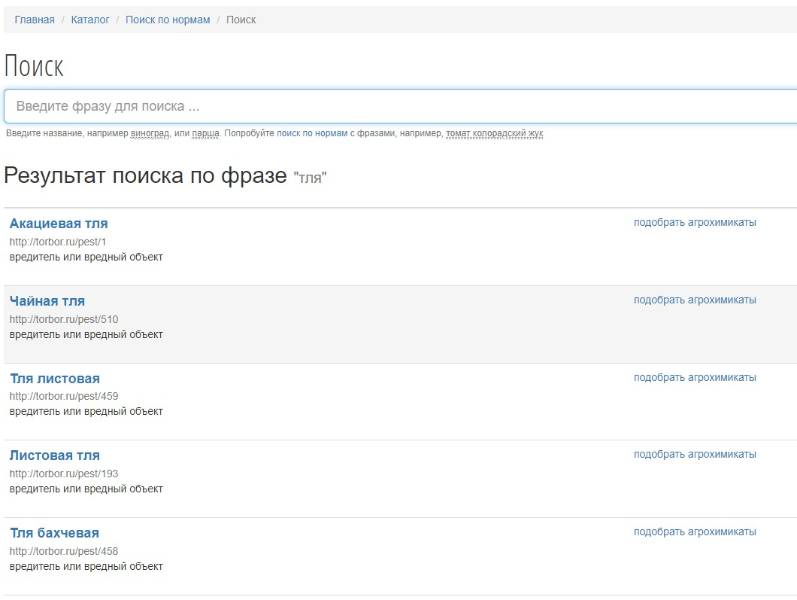Open the Чайная тля result

coord(47,301)
